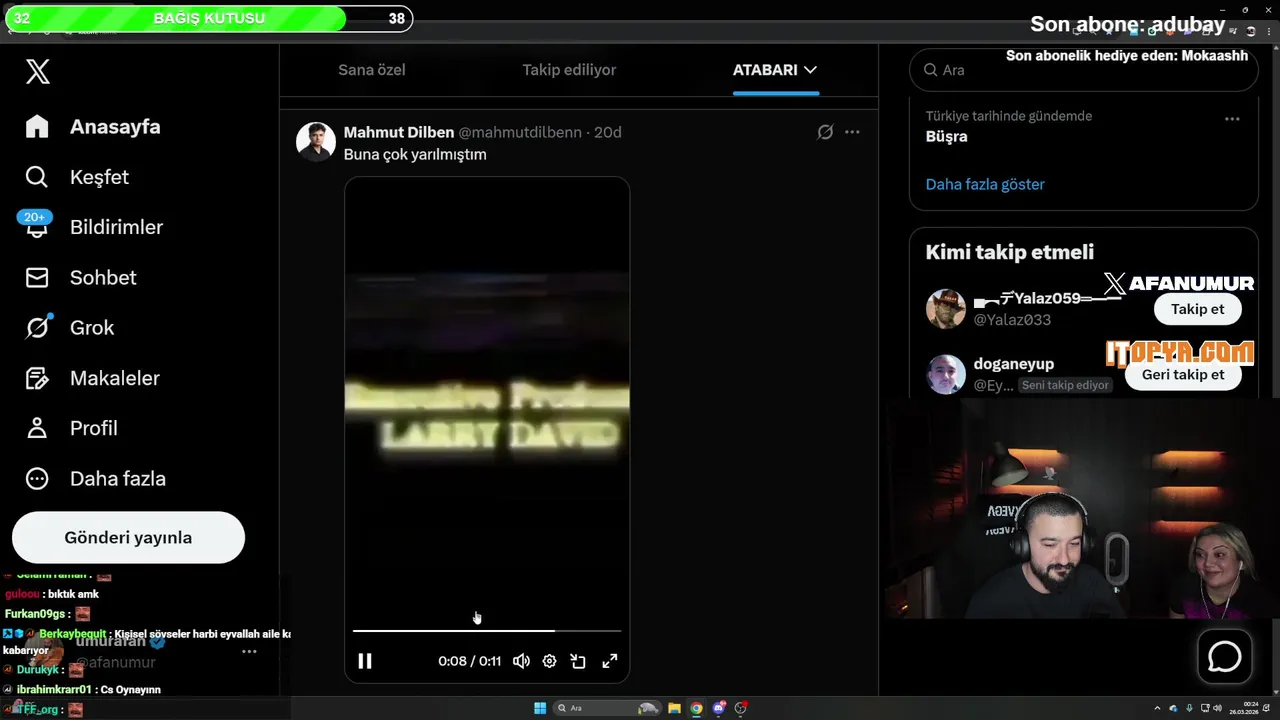Open Daha fazla more menu

(95, 478)
